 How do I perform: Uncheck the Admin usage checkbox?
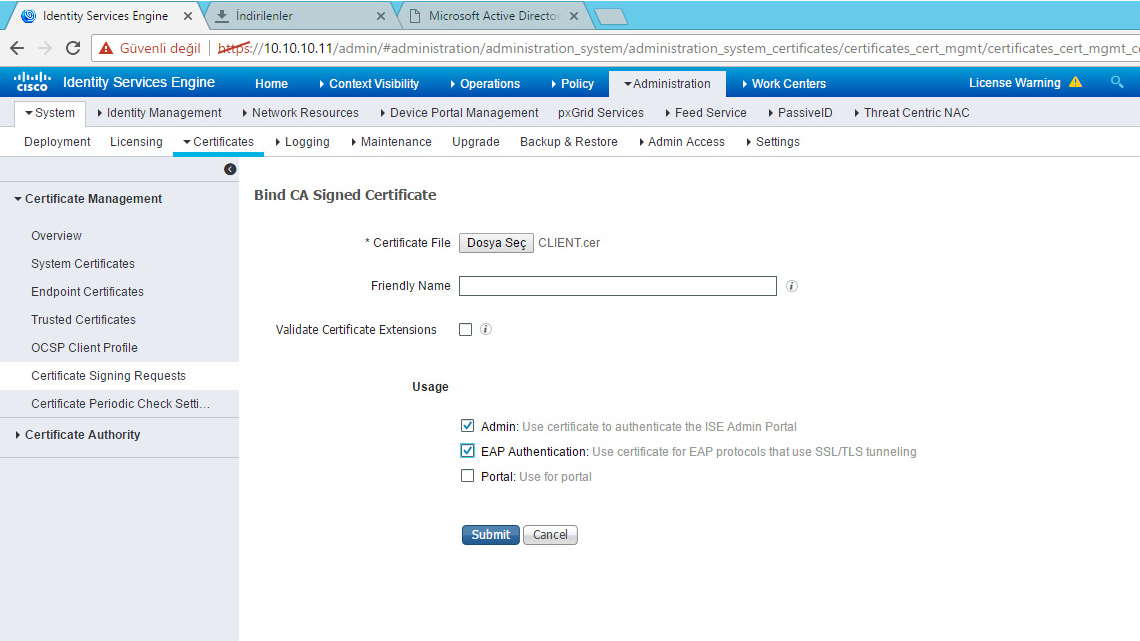coord(467,426)
